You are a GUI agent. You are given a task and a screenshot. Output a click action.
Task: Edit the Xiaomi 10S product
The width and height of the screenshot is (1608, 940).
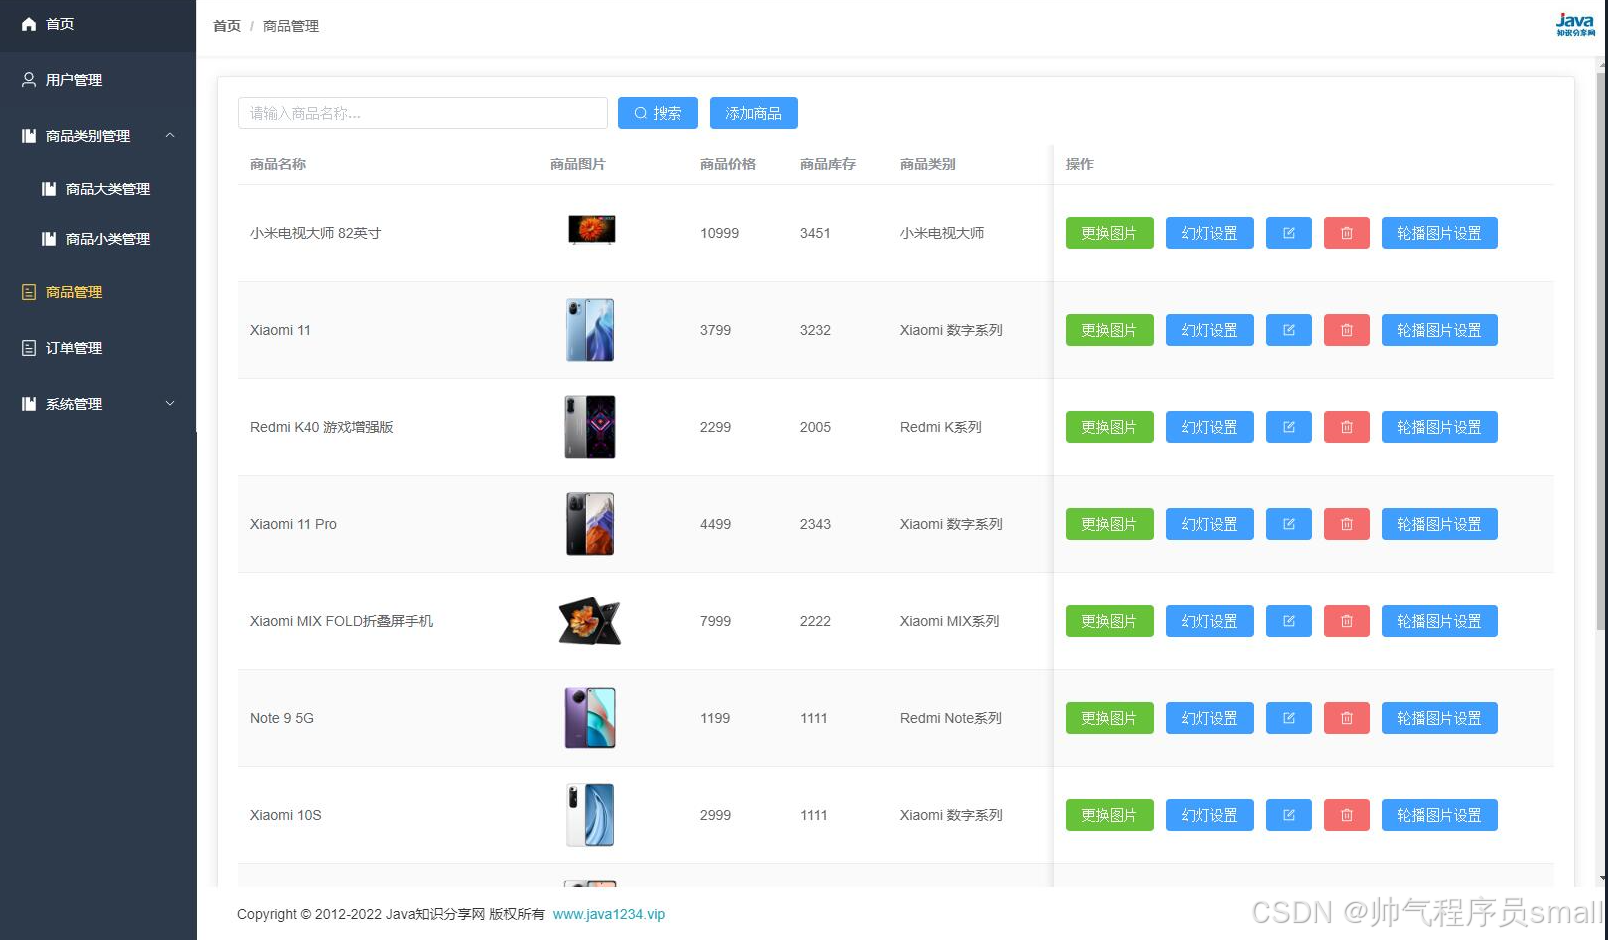pyautogui.click(x=1289, y=815)
